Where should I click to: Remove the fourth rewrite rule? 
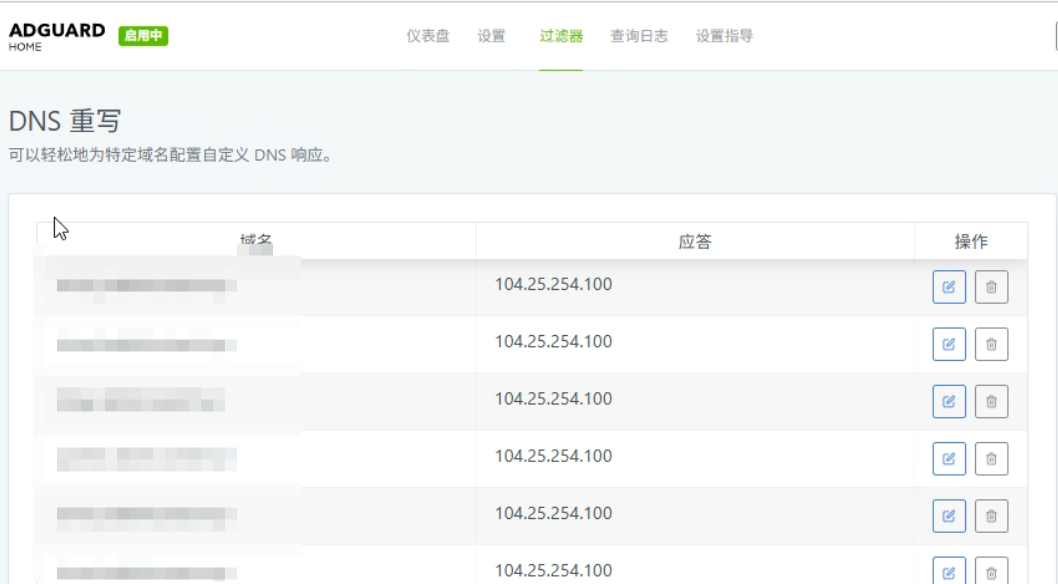[990, 458]
